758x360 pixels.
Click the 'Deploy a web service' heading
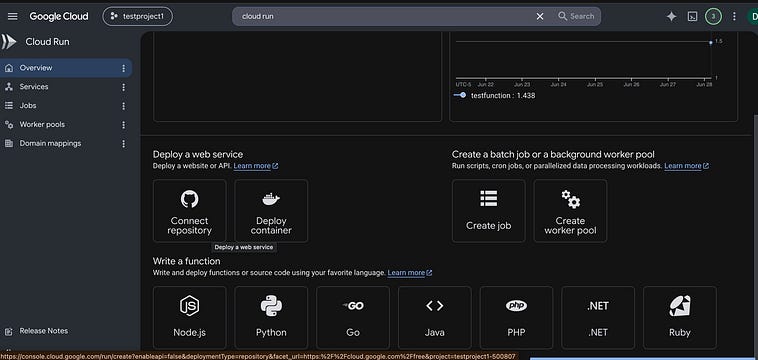(x=198, y=155)
